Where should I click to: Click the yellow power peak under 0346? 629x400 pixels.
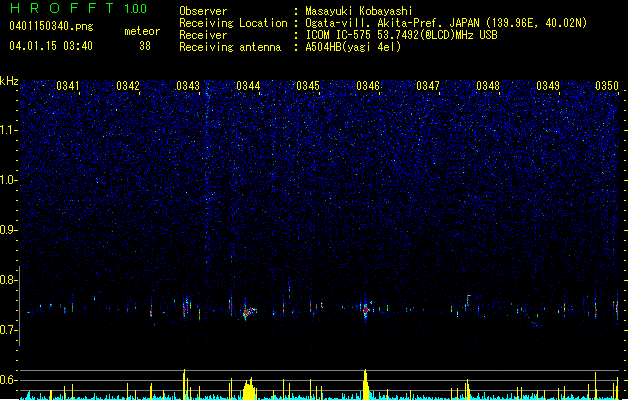(x=365, y=384)
